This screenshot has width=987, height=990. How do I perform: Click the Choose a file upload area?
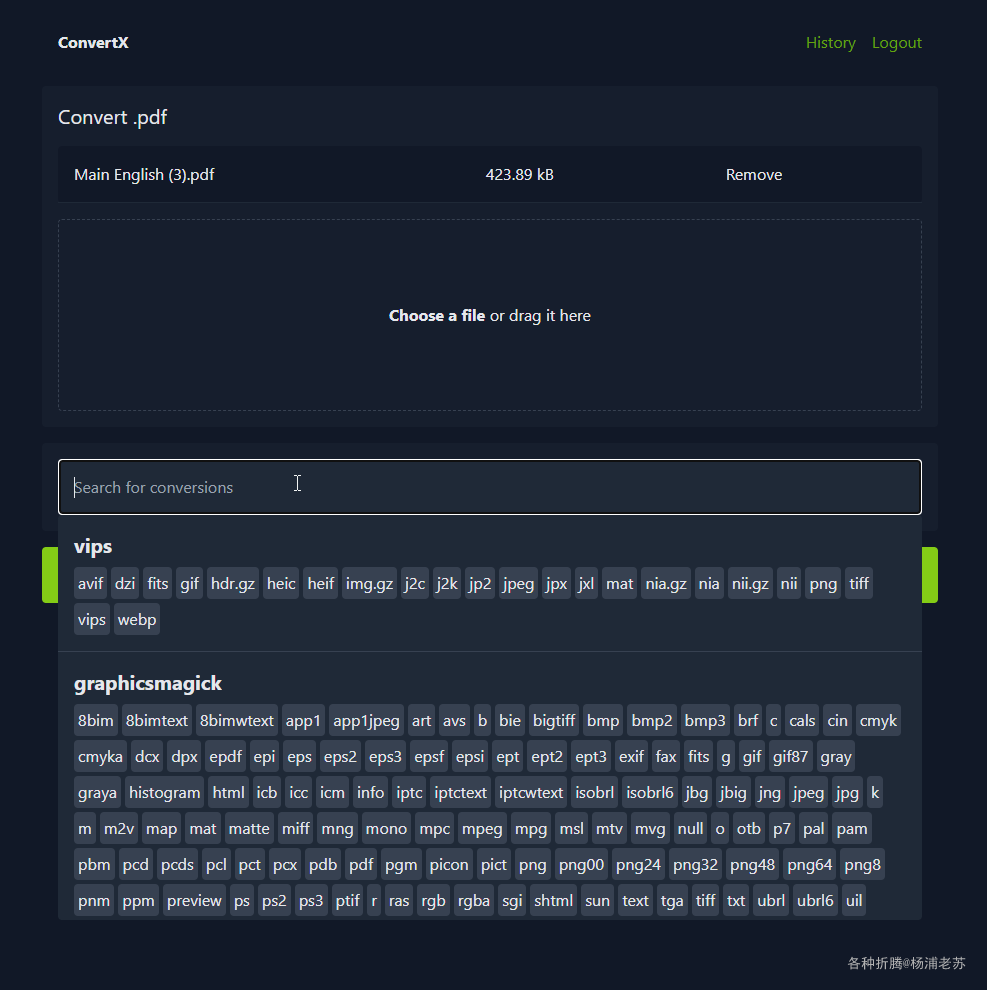489,316
